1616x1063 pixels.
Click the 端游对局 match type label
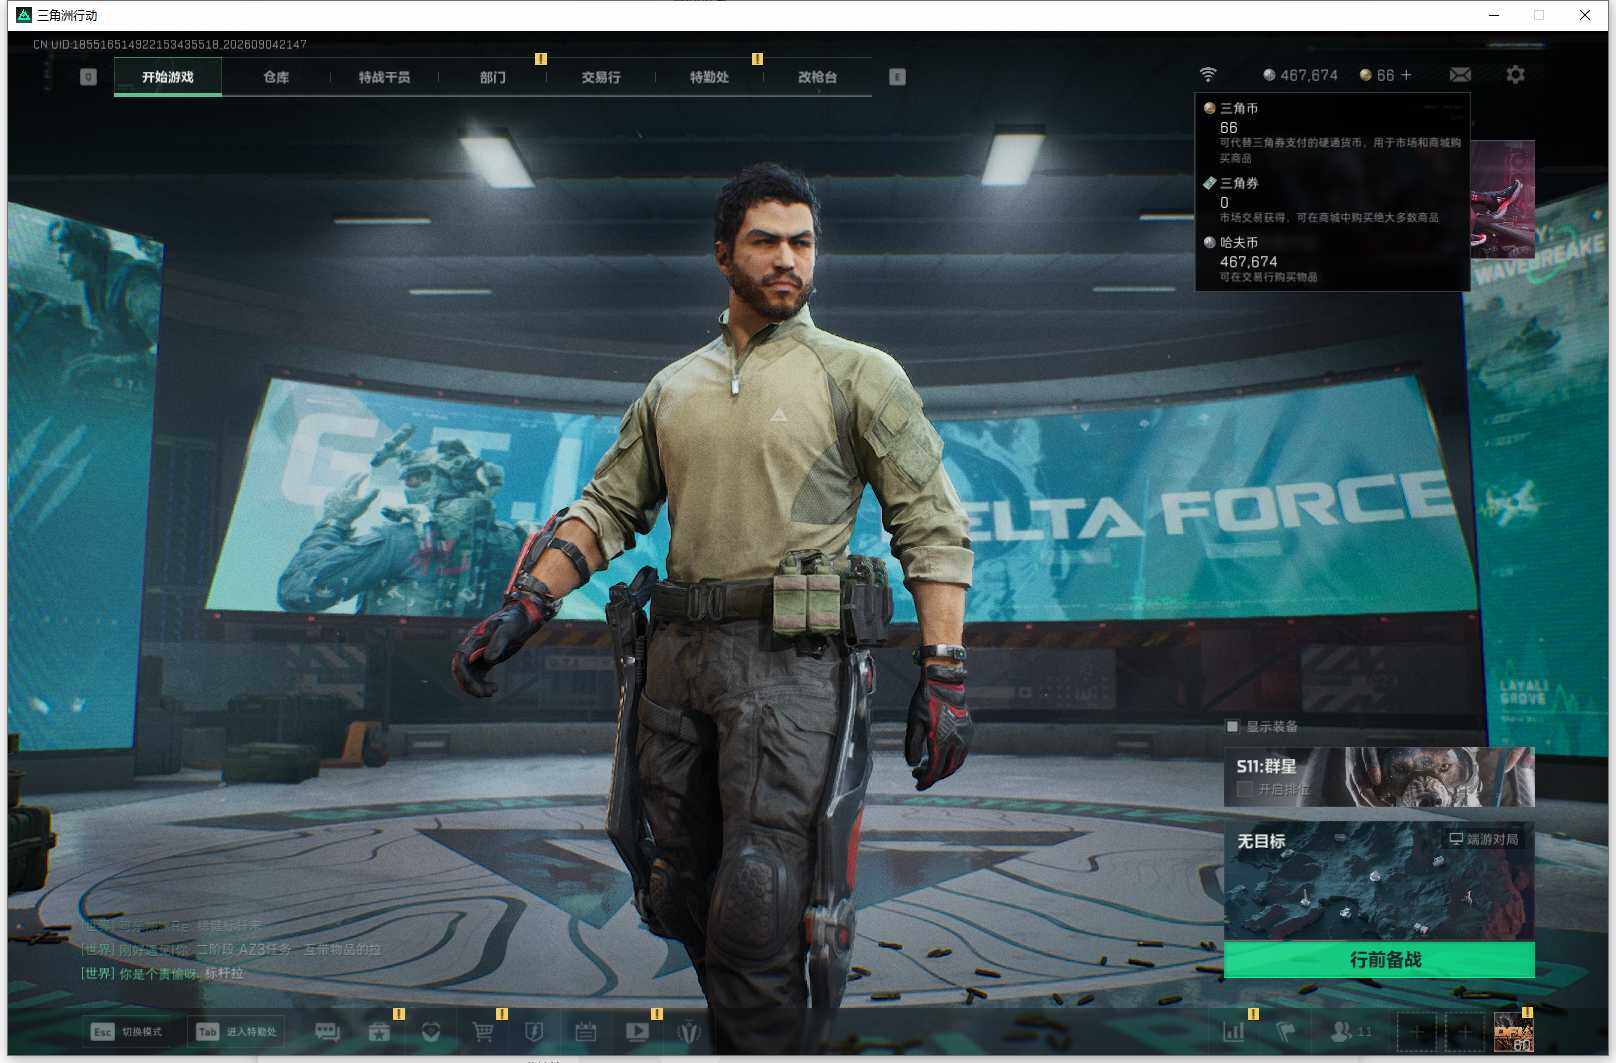(1484, 839)
